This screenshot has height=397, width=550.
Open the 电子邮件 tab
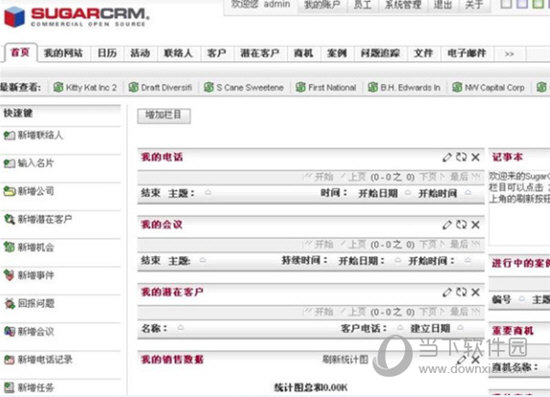click(467, 53)
